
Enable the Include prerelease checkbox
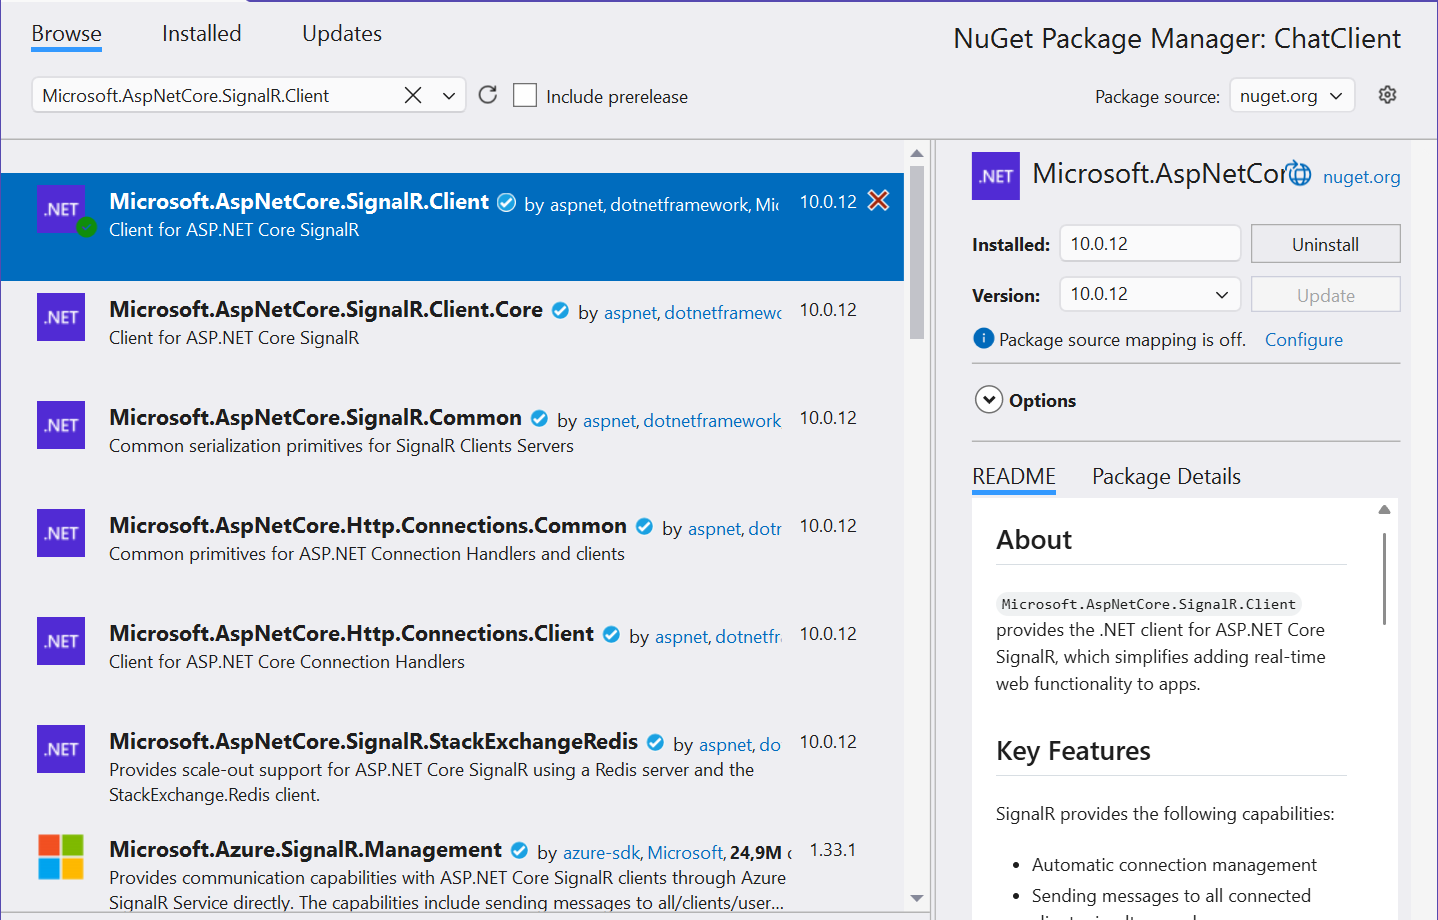click(525, 95)
